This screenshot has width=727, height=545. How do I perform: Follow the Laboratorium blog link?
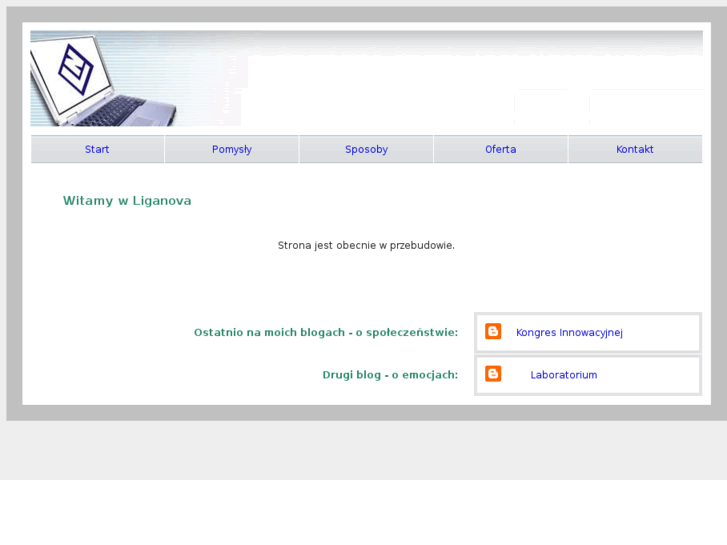564,375
